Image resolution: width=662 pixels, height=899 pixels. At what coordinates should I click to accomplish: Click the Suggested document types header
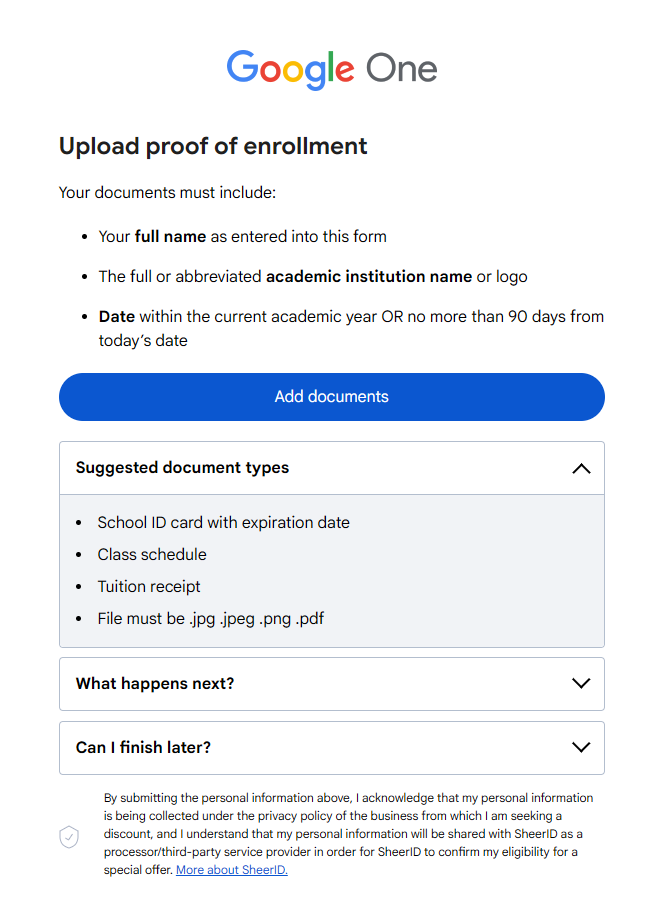click(182, 468)
